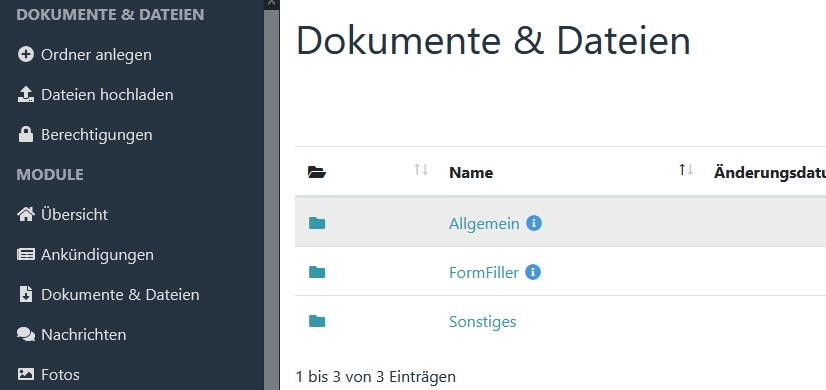Viewport: 826px width, 390px height.
Task: Click the upload icon for Dateien hochladen
Action: pyautogui.click(x=25, y=94)
